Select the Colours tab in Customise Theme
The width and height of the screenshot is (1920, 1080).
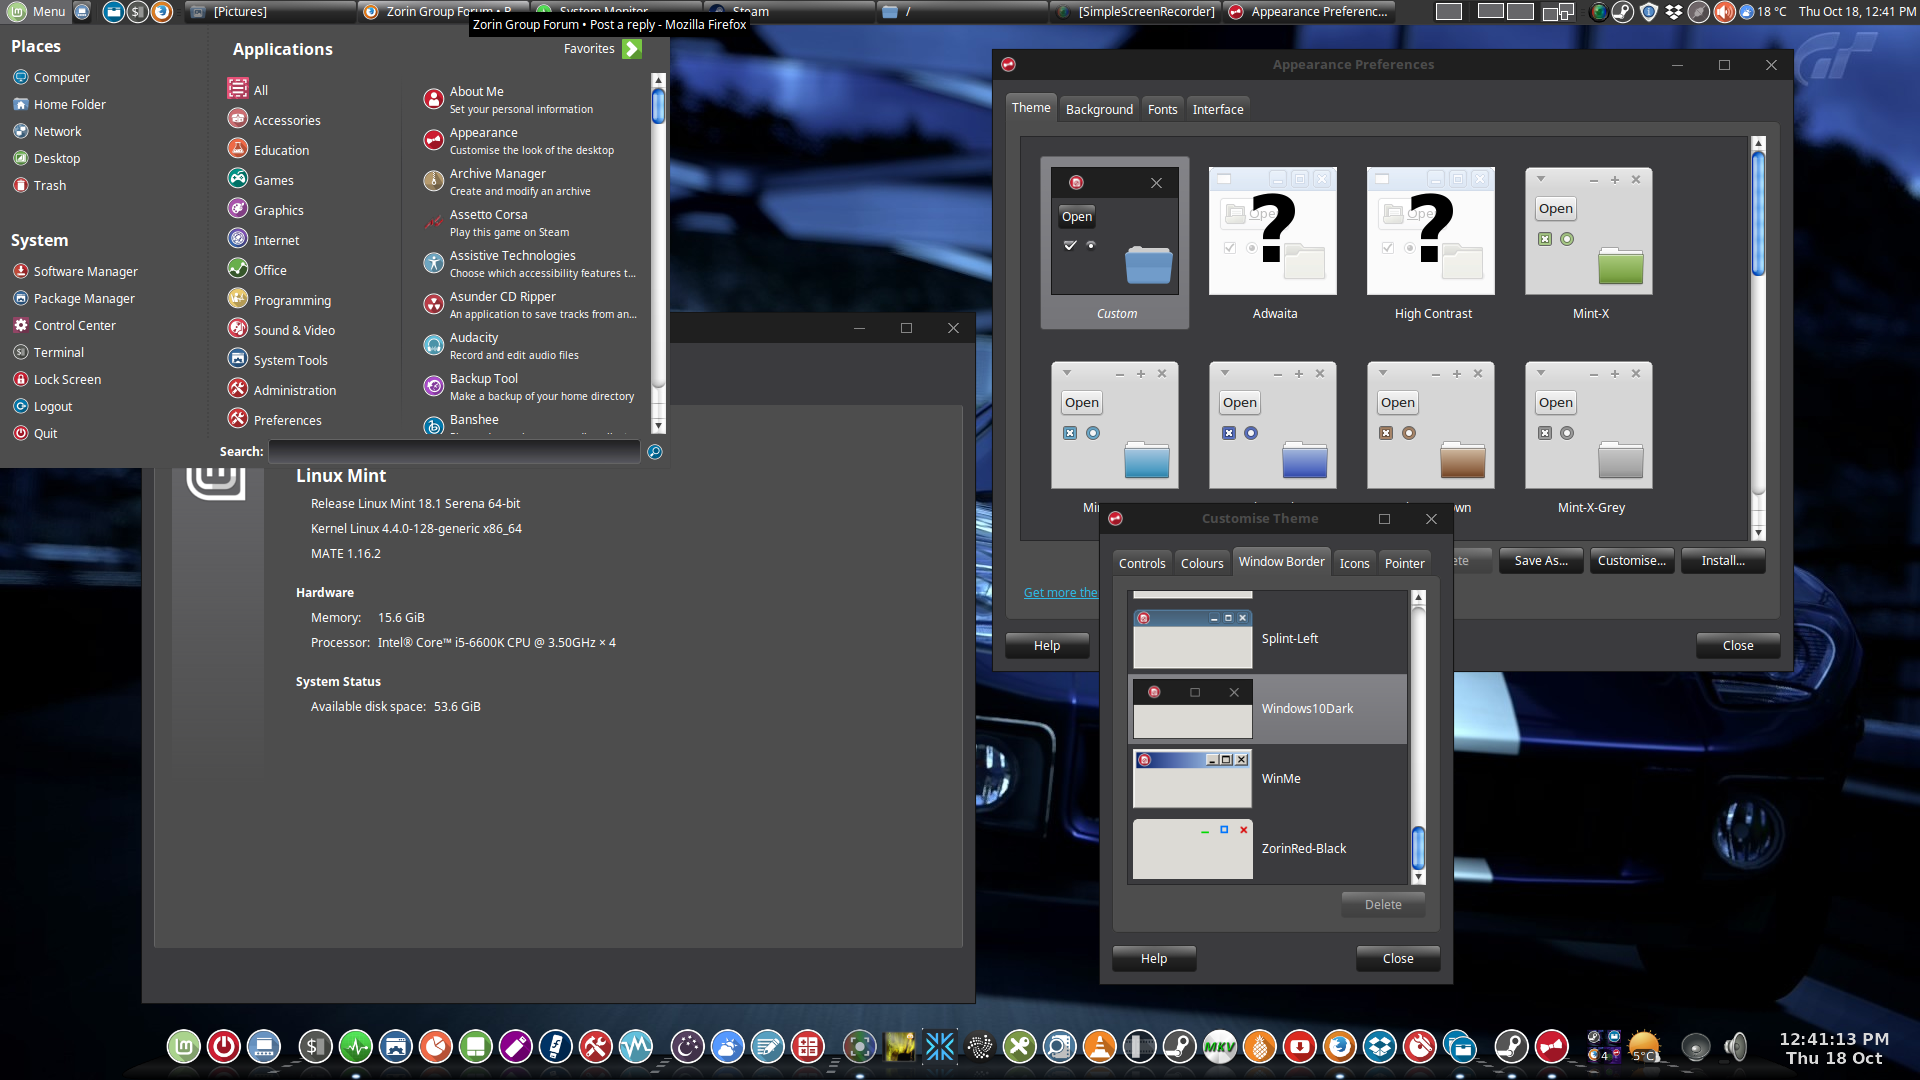click(x=1200, y=562)
